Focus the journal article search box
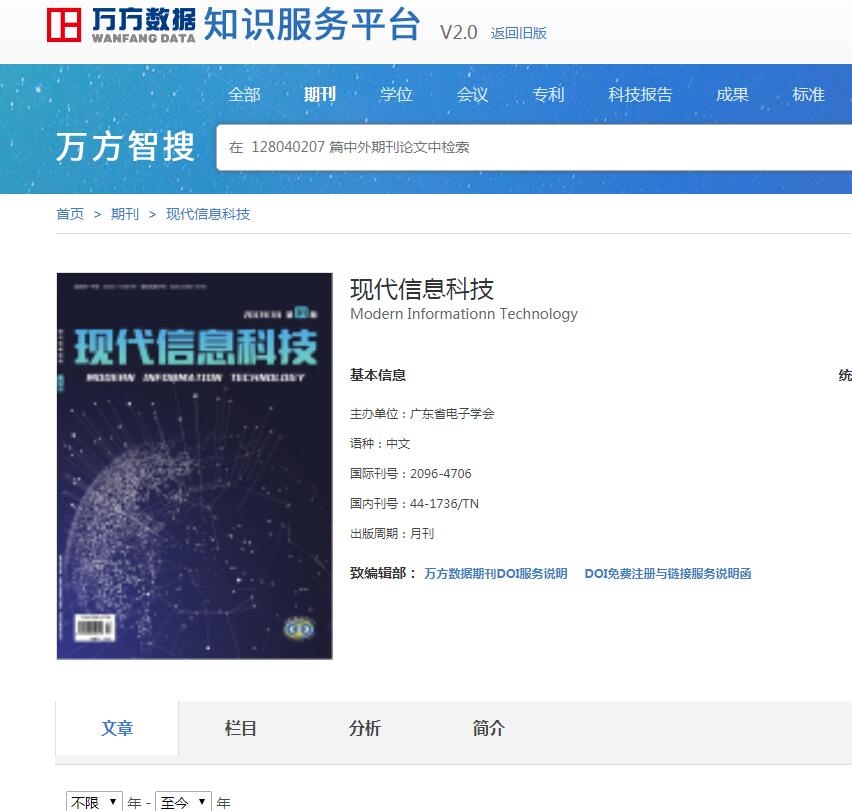 click(534, 147)
